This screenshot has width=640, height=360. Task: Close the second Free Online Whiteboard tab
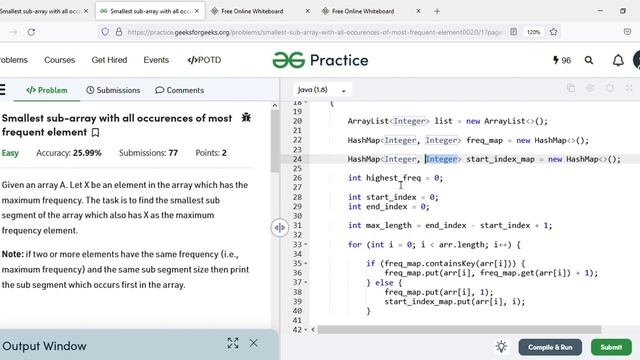coord(418,11)
